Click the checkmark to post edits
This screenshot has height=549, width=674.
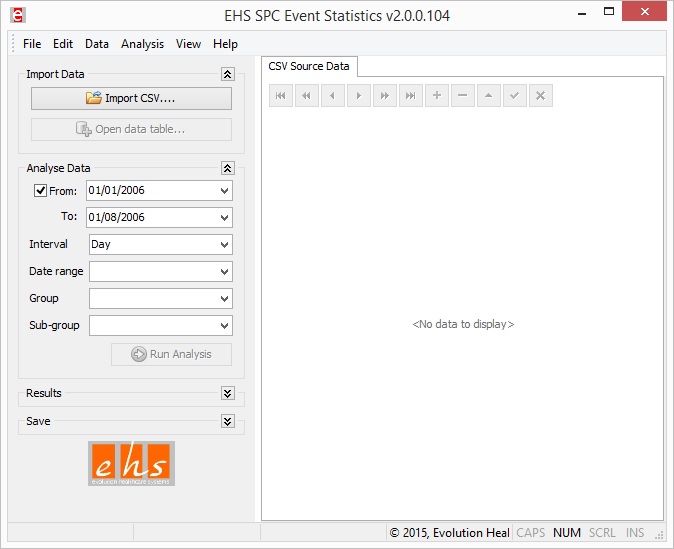(514, 96)
